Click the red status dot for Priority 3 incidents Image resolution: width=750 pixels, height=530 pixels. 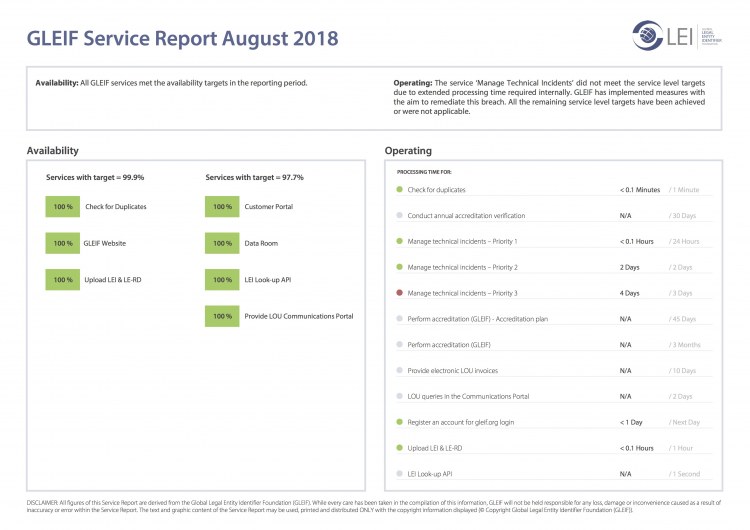coord(400,293)
